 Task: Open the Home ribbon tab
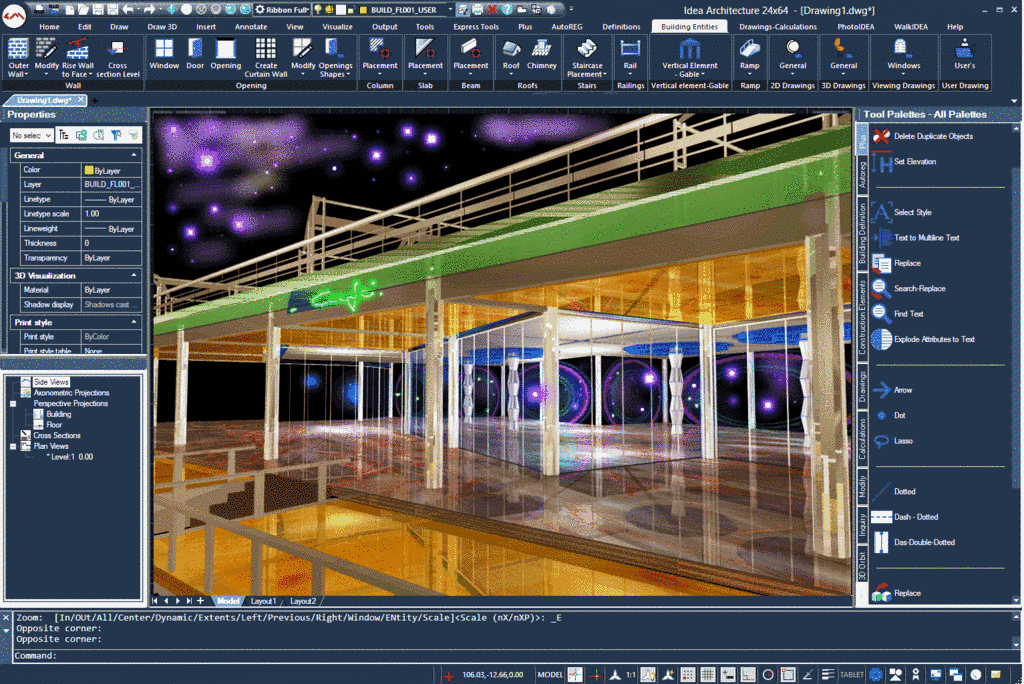[x=49, y=27]
